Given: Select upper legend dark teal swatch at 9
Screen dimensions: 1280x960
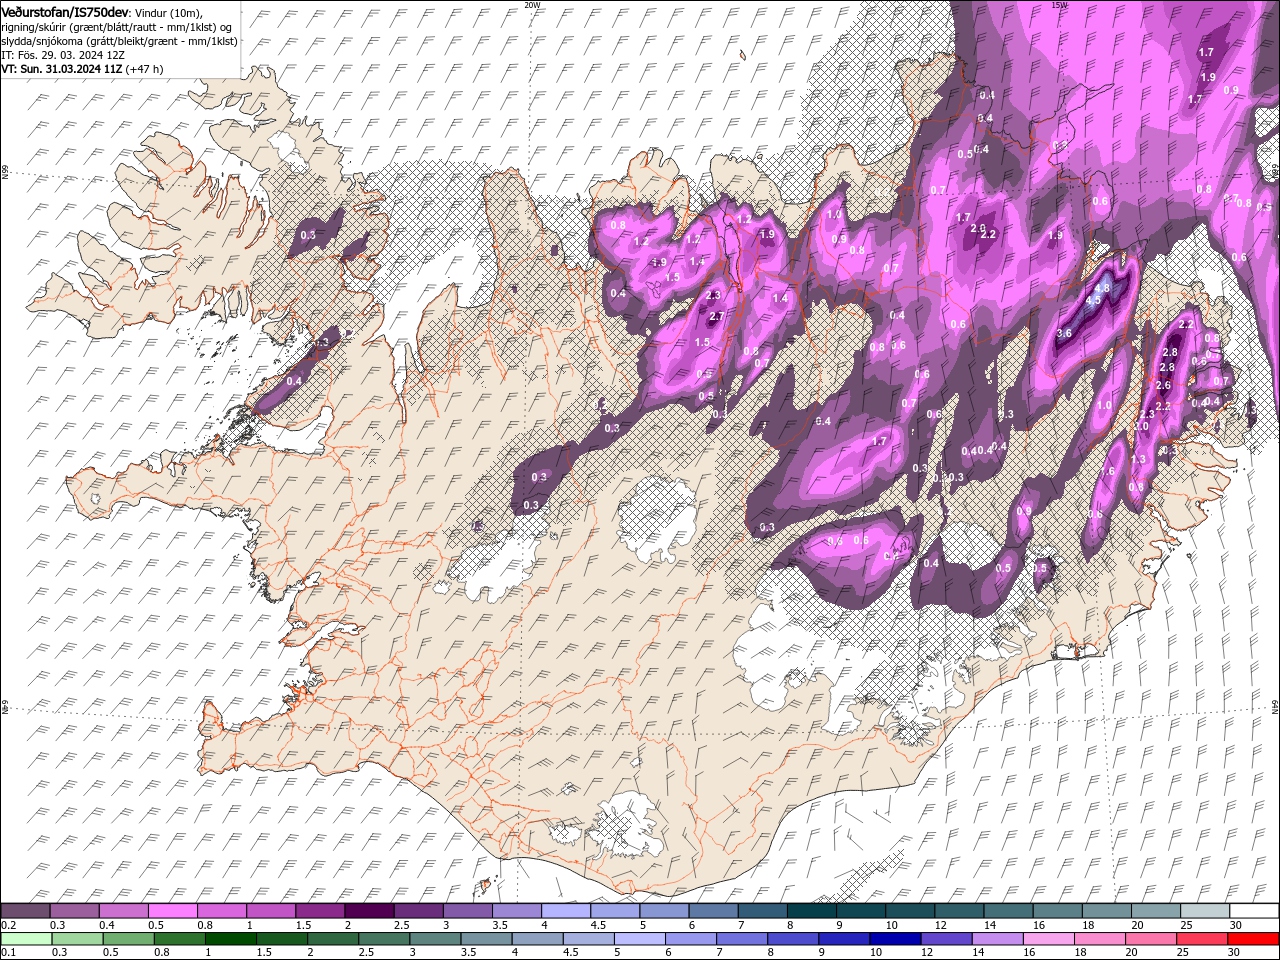Looking at the screenshot, I should click(860, 911).
